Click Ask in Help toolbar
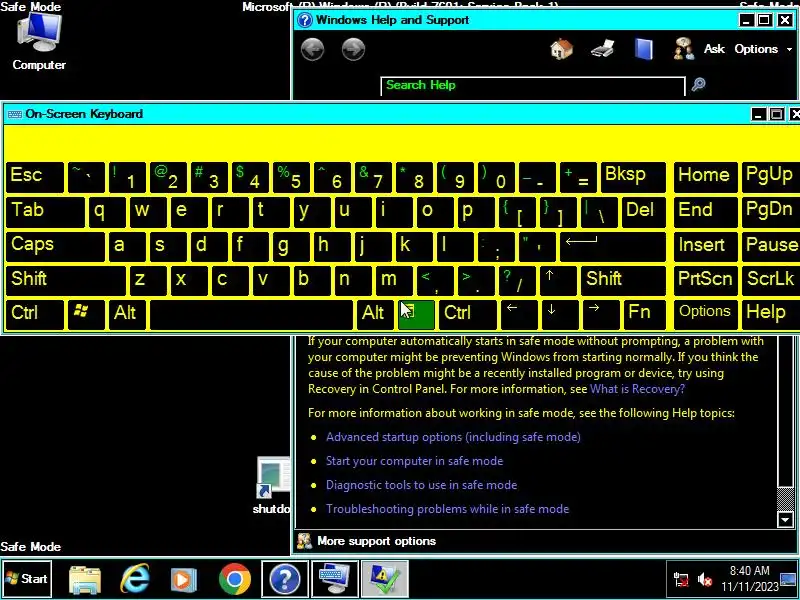The height and width of the screenshot is (600, 800). [x=714, y=49]
